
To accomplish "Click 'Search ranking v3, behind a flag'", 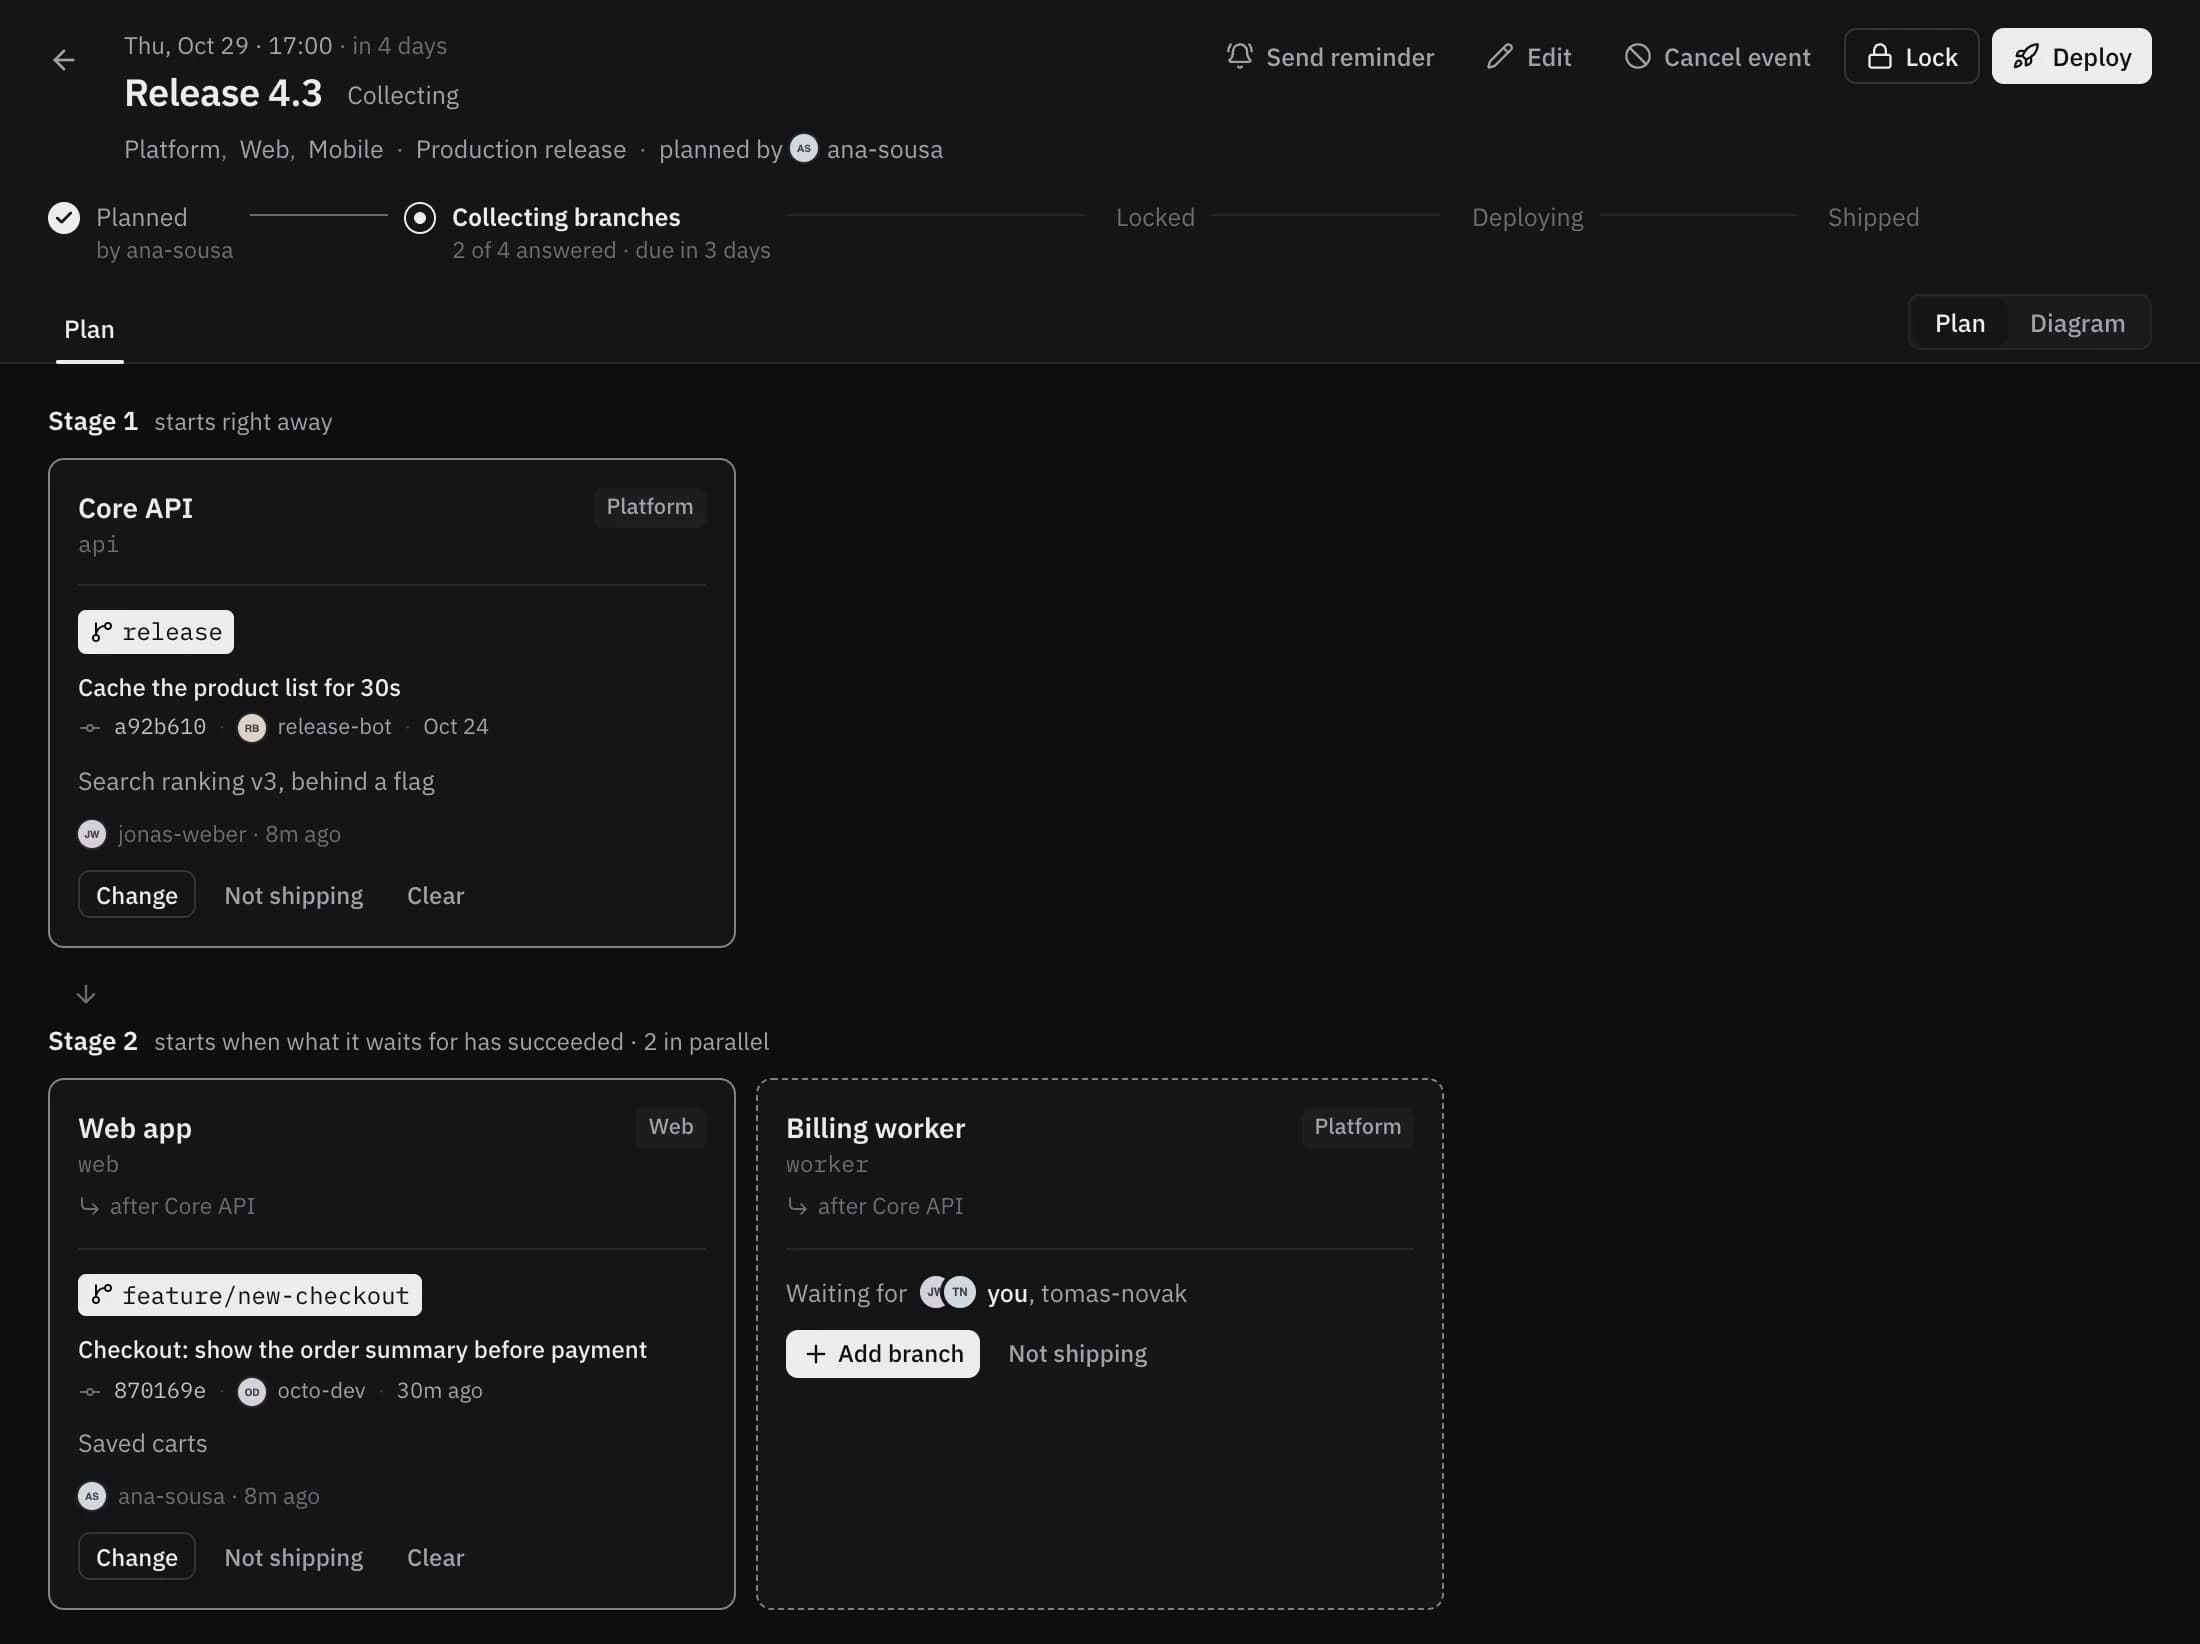I will click(x=256, y=781).
